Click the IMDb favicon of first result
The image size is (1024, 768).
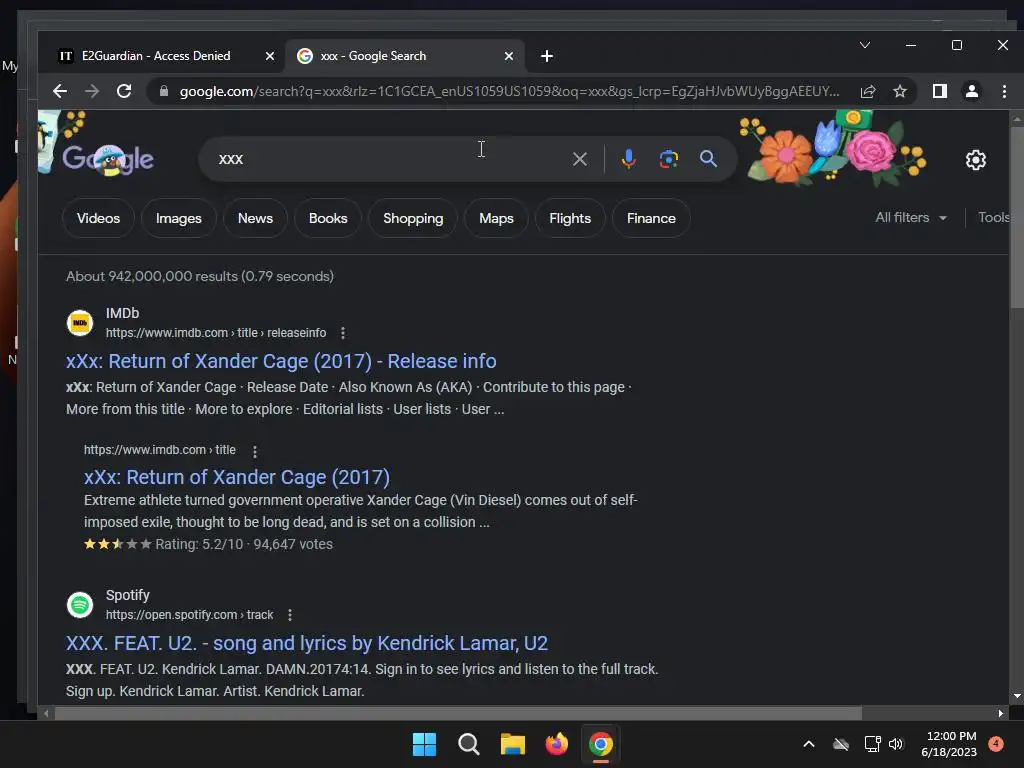80,323
